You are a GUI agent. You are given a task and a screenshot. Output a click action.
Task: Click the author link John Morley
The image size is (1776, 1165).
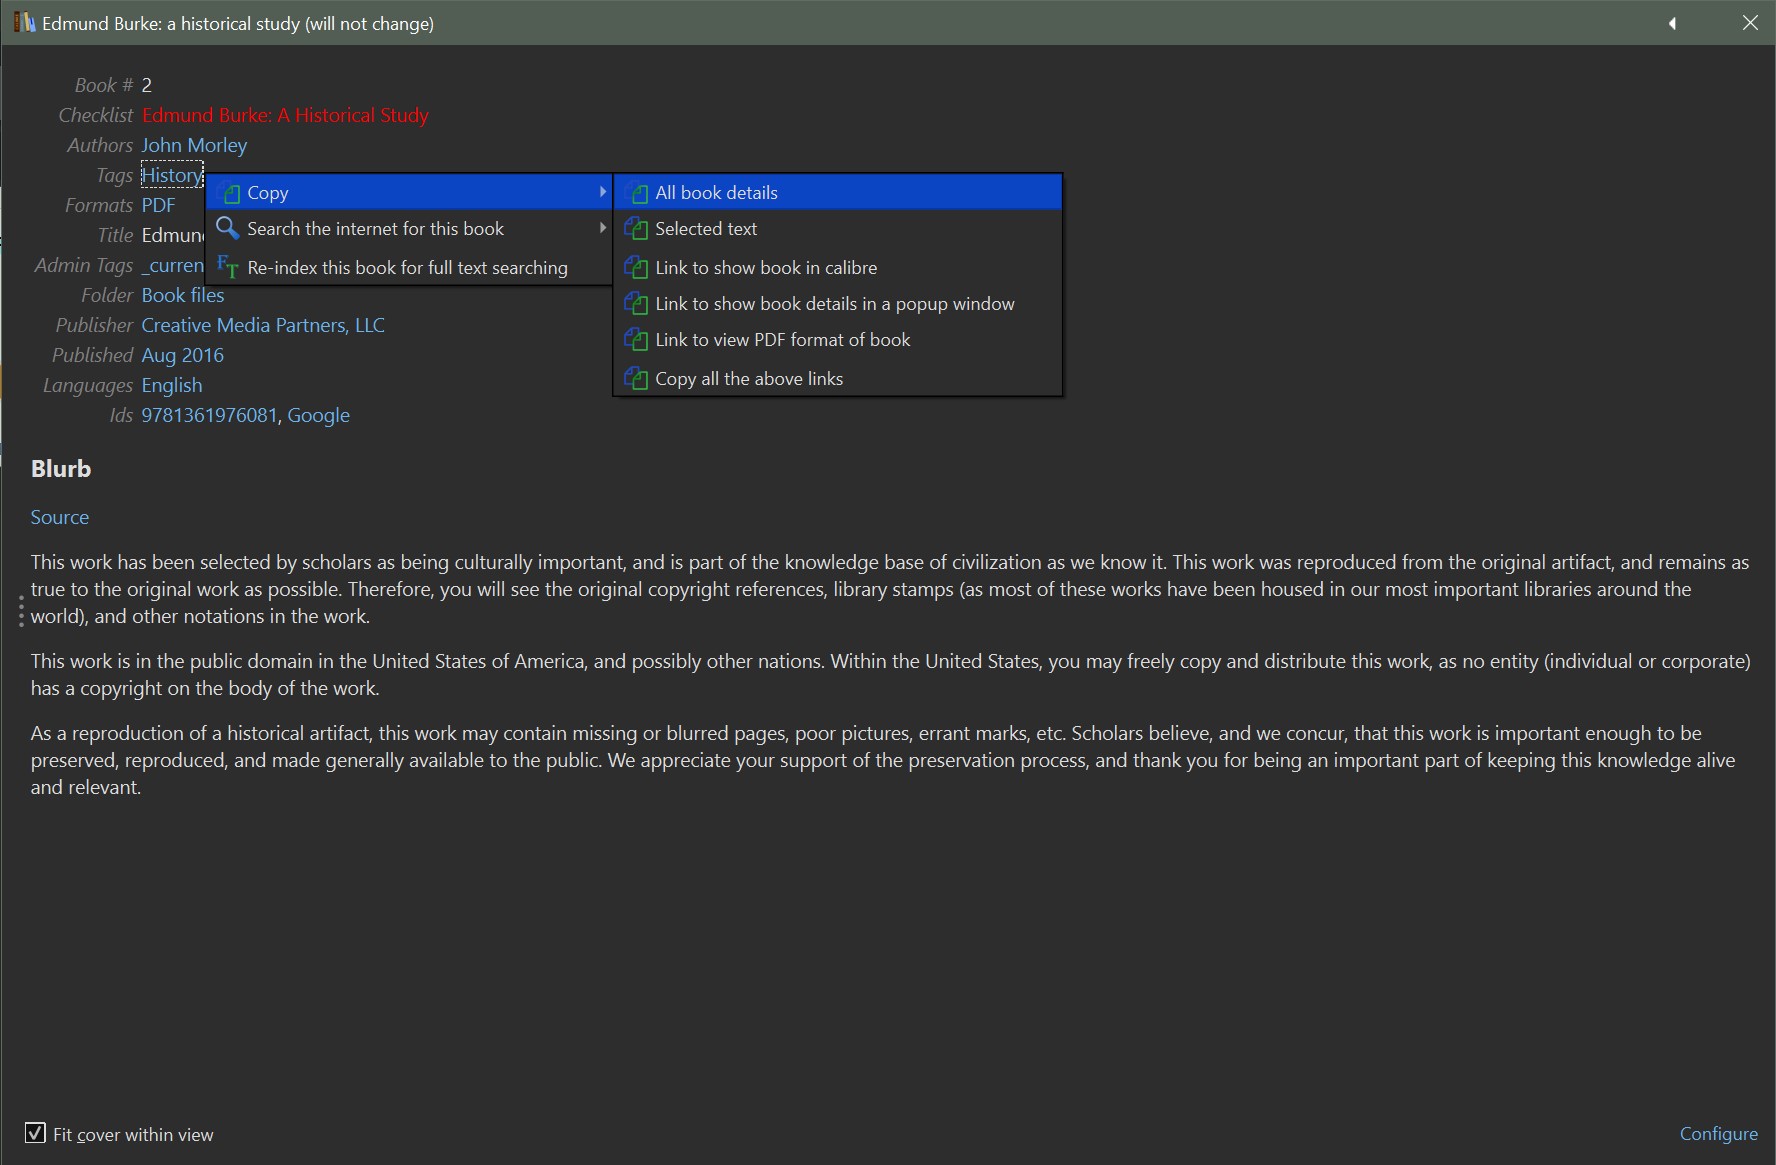click(x=194, y=145)
